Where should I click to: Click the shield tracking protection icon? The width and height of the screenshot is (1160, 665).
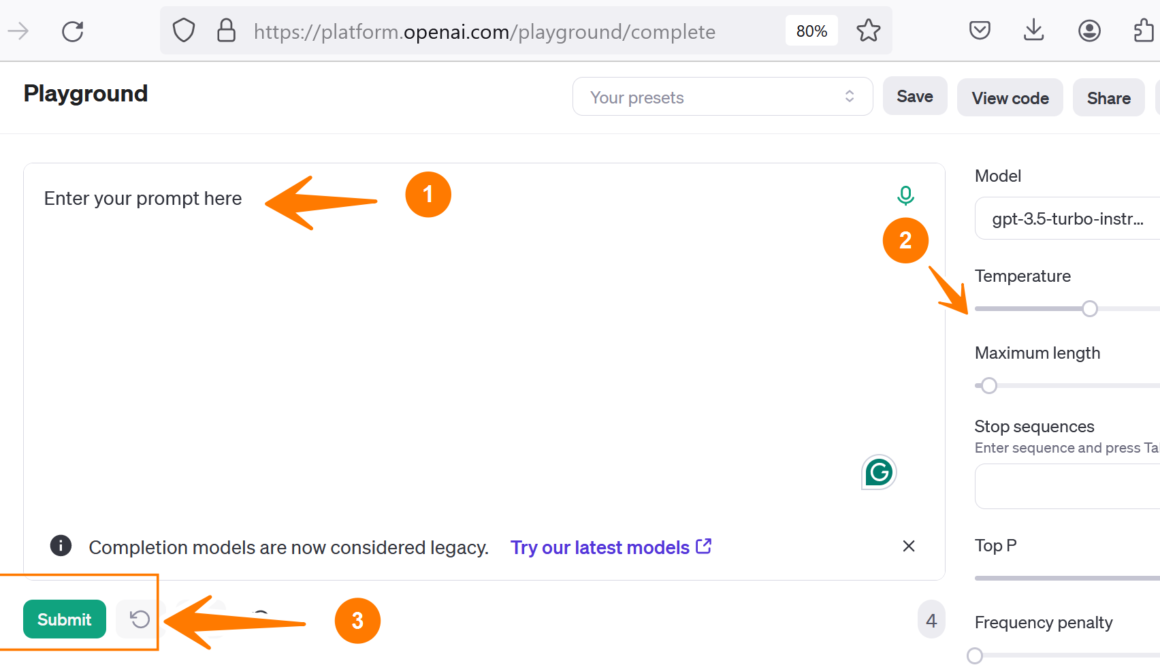184,31
